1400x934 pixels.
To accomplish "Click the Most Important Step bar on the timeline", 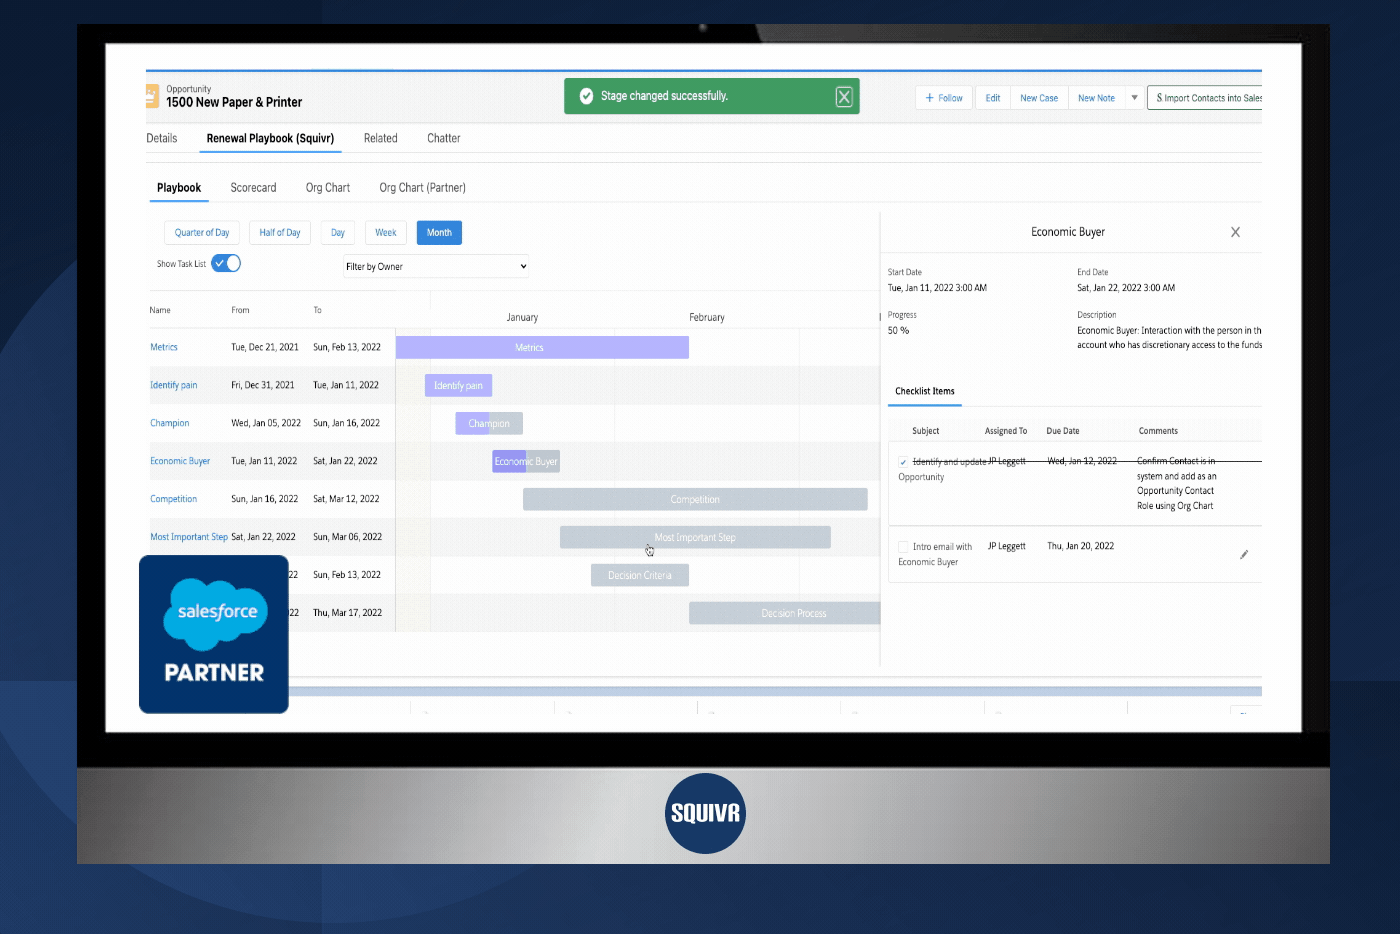I will click(x=695, y=537).
